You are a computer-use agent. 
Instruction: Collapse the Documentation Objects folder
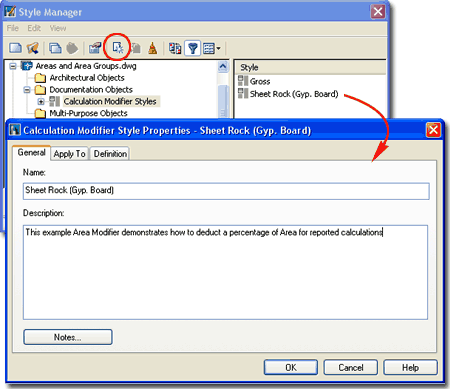(27, 90)
